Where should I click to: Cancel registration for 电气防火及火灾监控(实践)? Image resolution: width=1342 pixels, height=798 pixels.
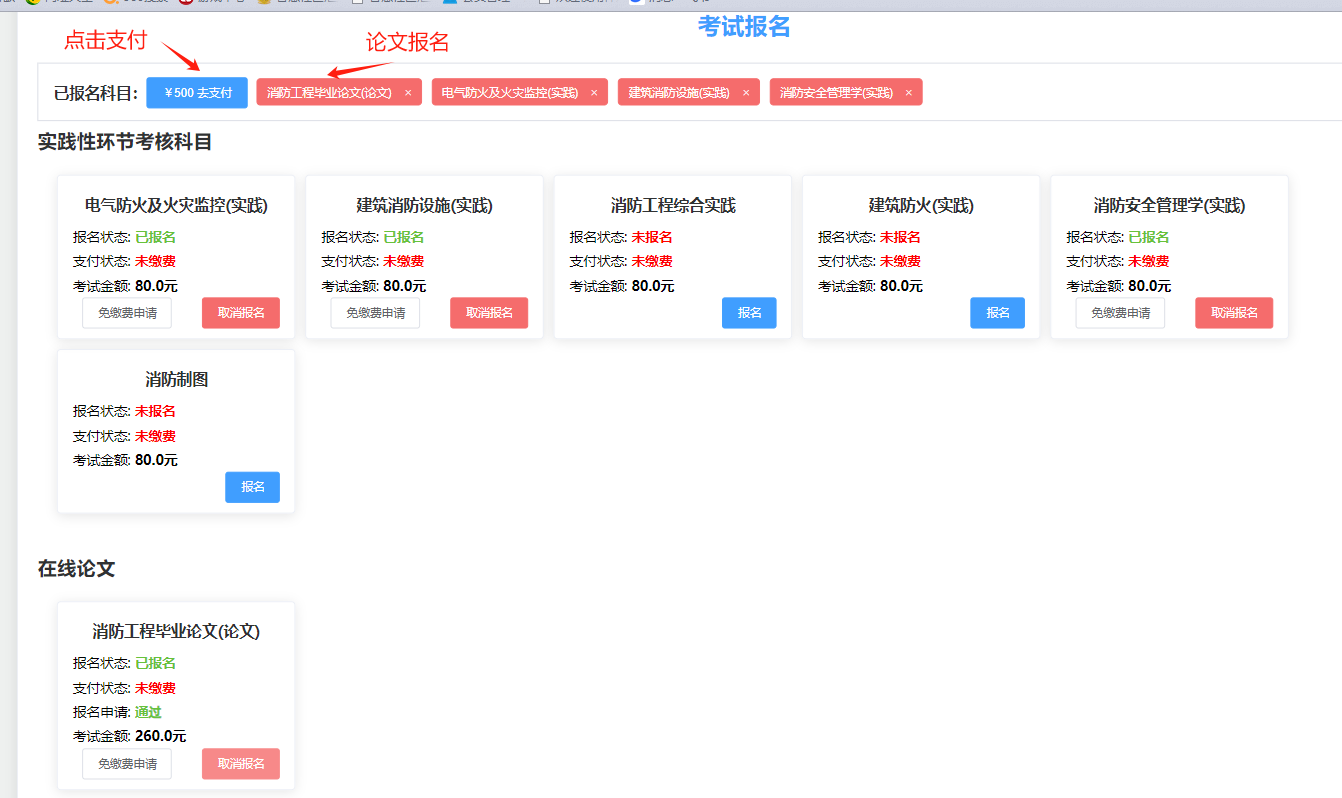[240, 313]
